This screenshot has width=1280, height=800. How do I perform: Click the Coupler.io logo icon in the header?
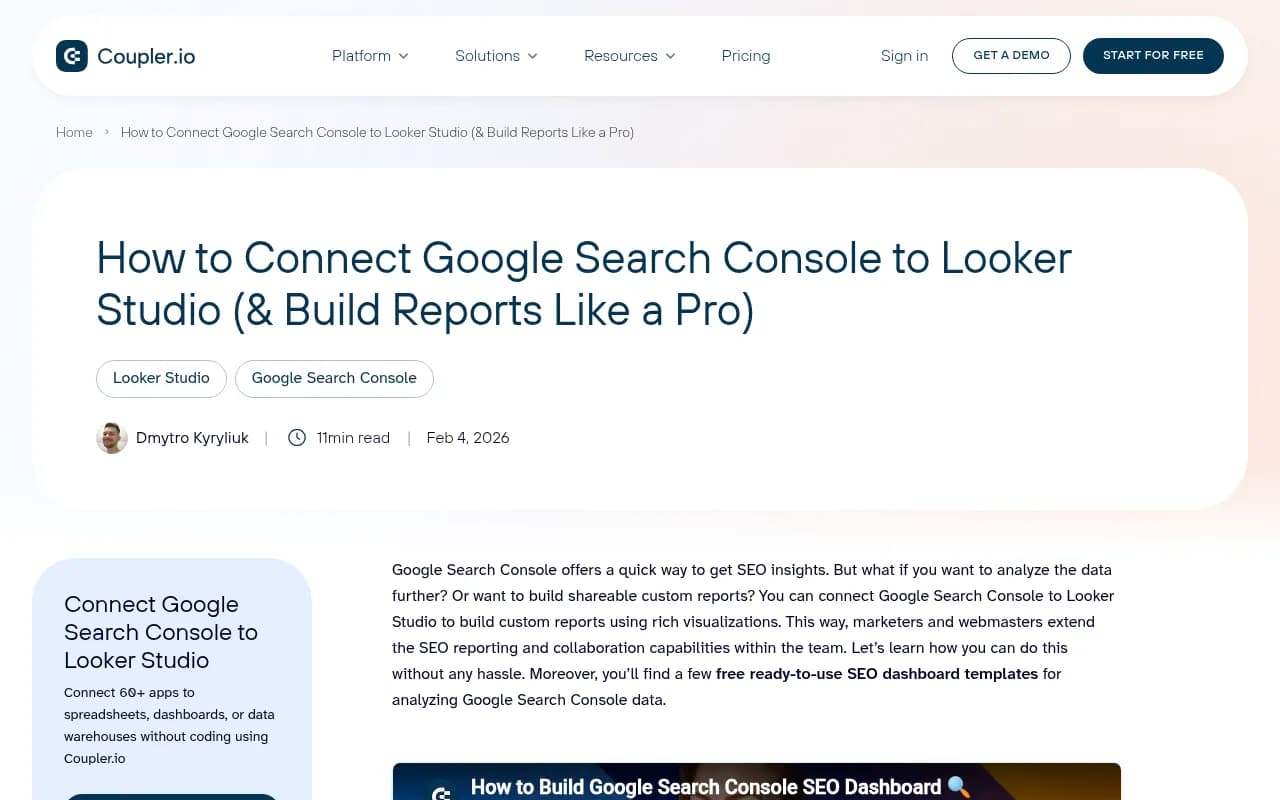pos(72,56)
